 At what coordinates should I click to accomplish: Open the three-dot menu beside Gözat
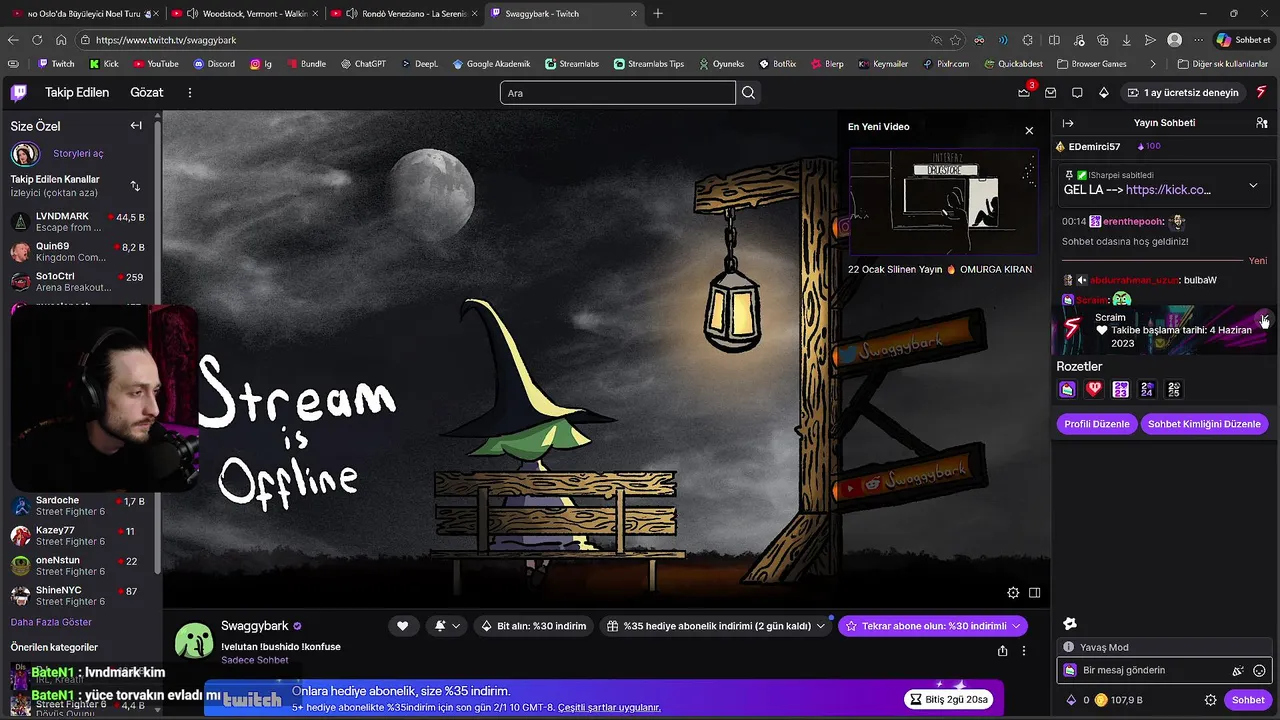click(190, 93)
